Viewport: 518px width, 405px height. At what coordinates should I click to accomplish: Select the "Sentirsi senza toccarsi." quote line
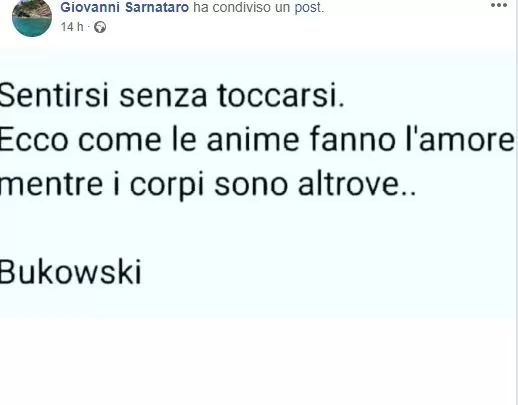pos(172,95)
